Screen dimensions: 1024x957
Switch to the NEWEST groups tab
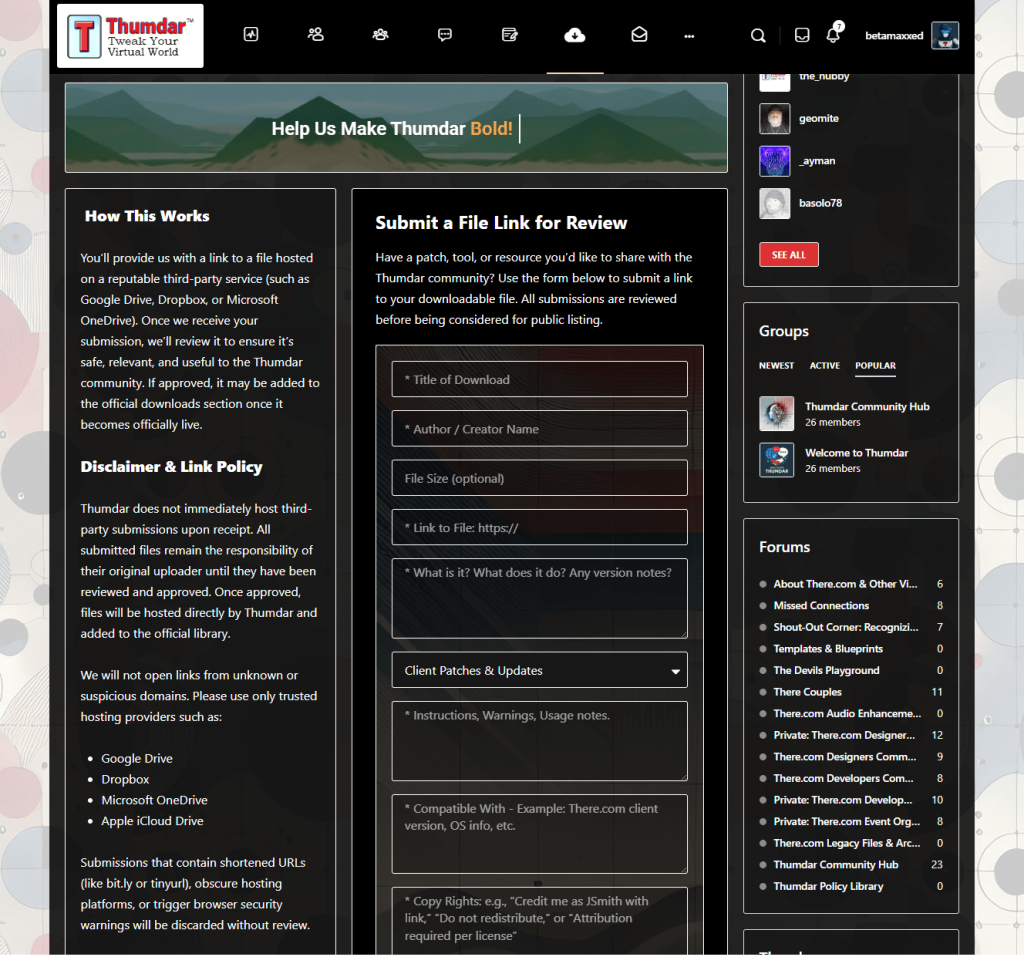(776, 366)
